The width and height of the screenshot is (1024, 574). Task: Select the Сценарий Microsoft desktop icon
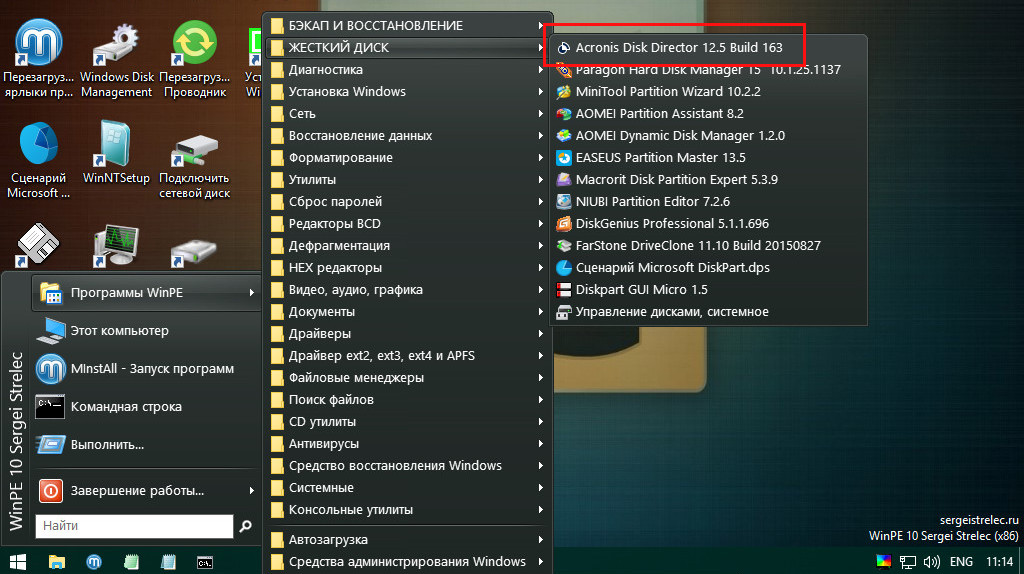point(39,161)
